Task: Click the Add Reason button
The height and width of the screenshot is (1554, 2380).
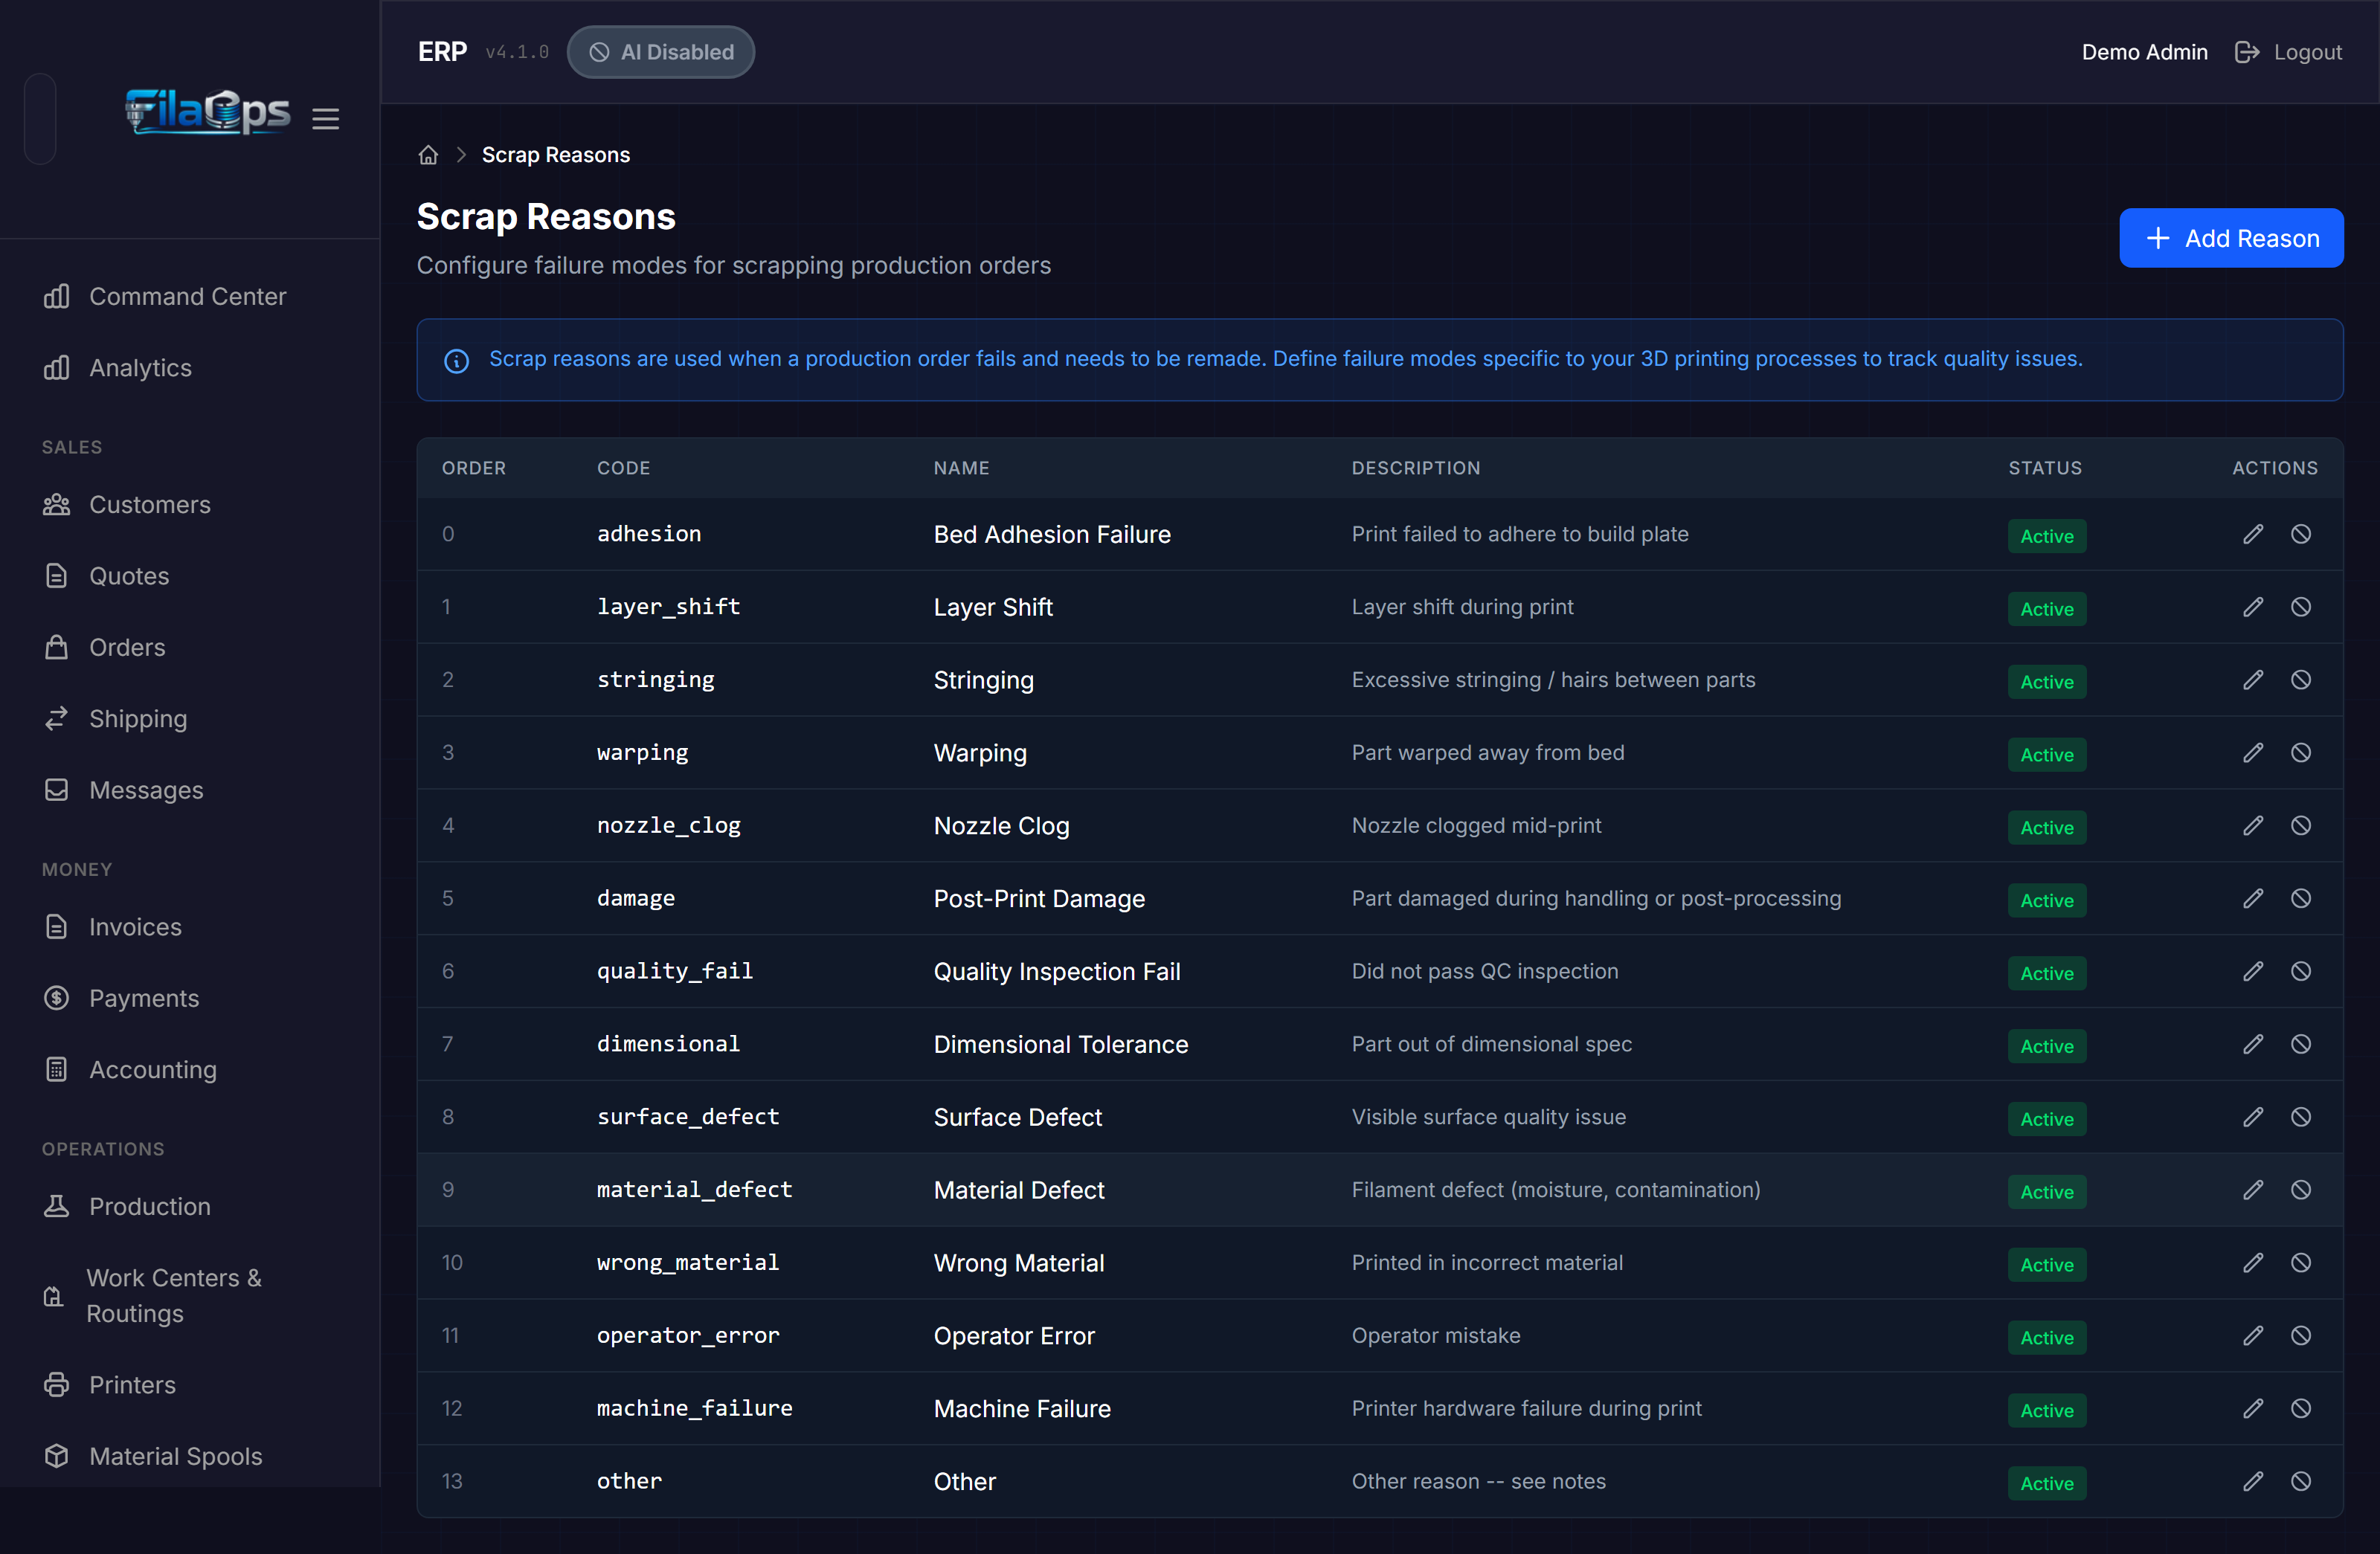Action: pyautogui.click(x=2231, y=238)
